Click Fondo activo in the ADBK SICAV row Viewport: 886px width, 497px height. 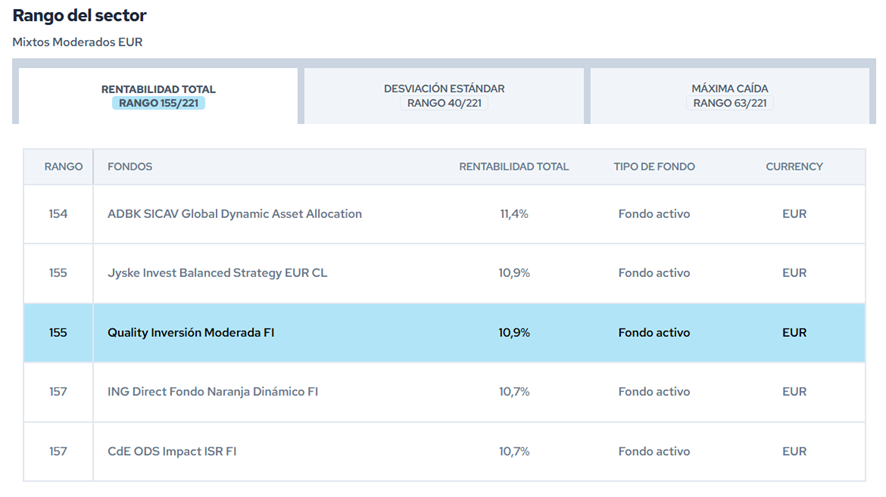(654, 214)
